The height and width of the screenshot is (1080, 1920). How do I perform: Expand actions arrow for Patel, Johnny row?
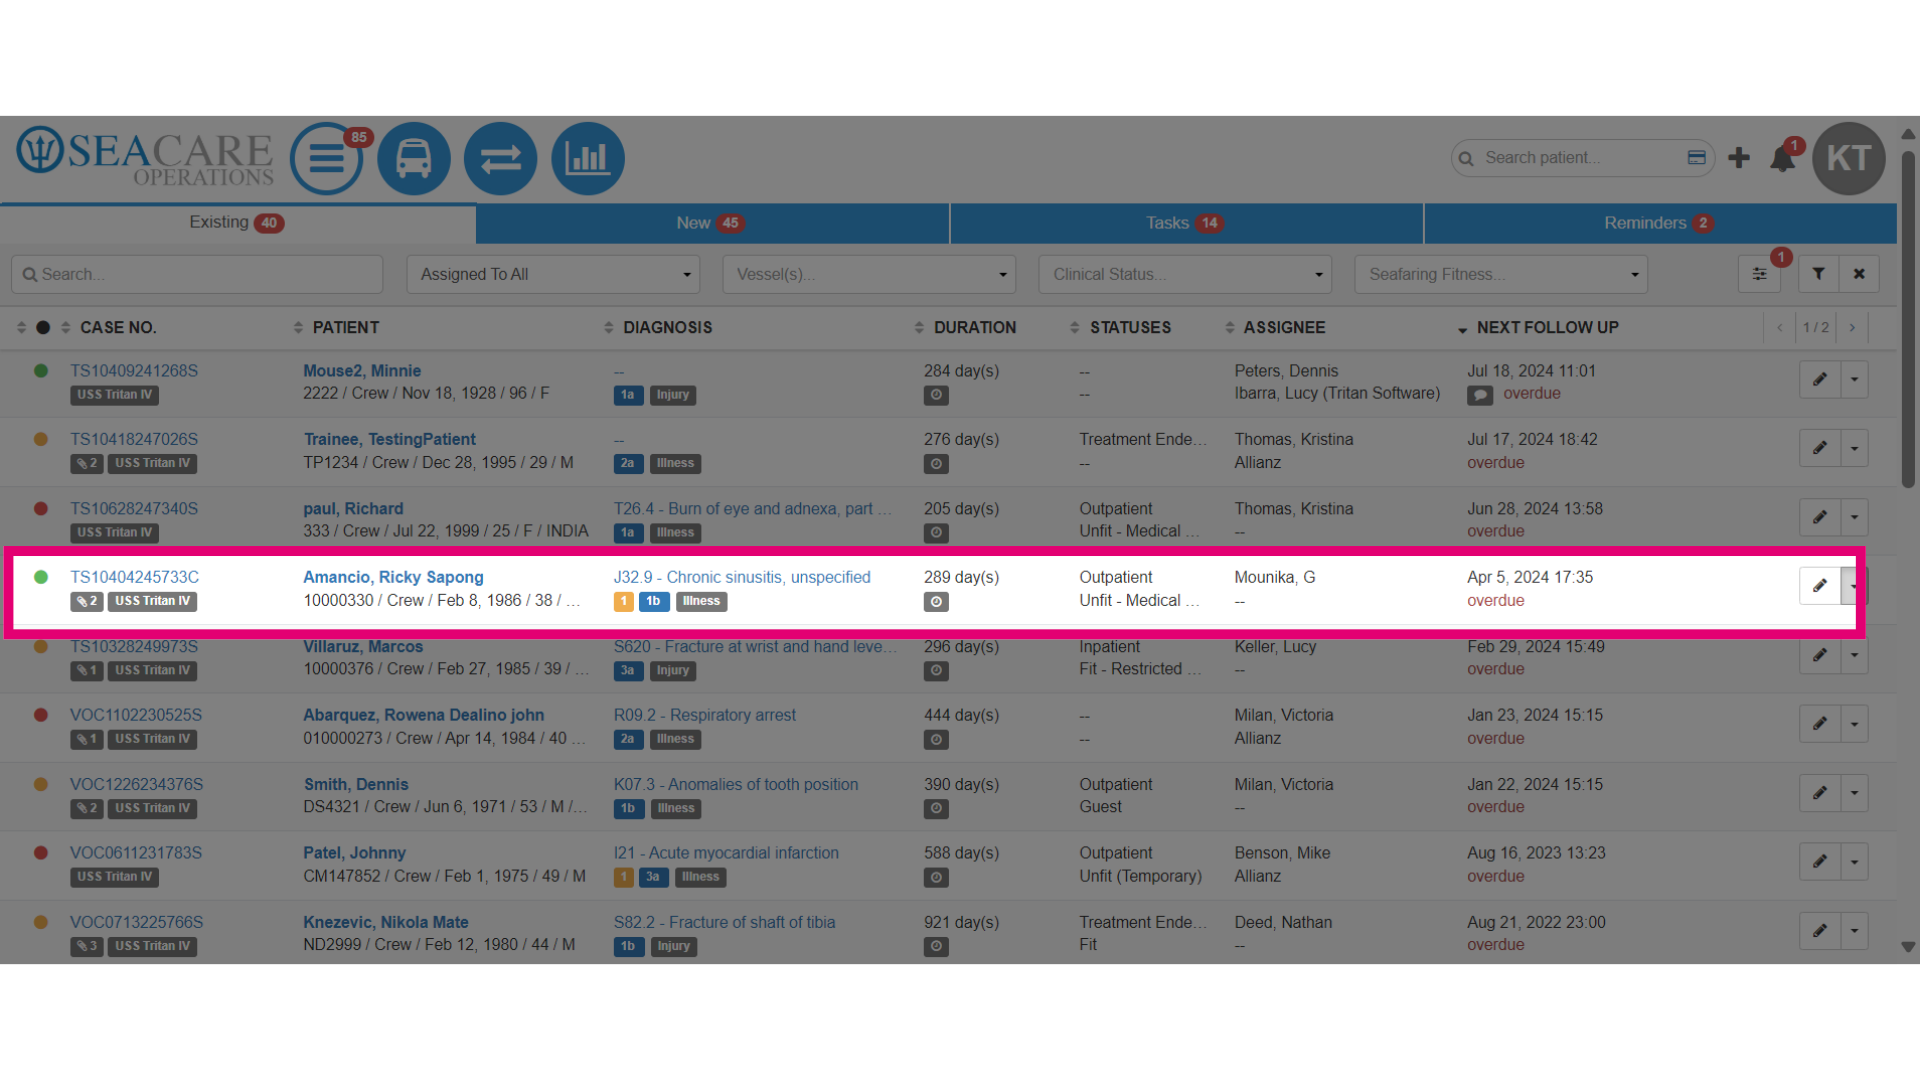coord(1855,861)
